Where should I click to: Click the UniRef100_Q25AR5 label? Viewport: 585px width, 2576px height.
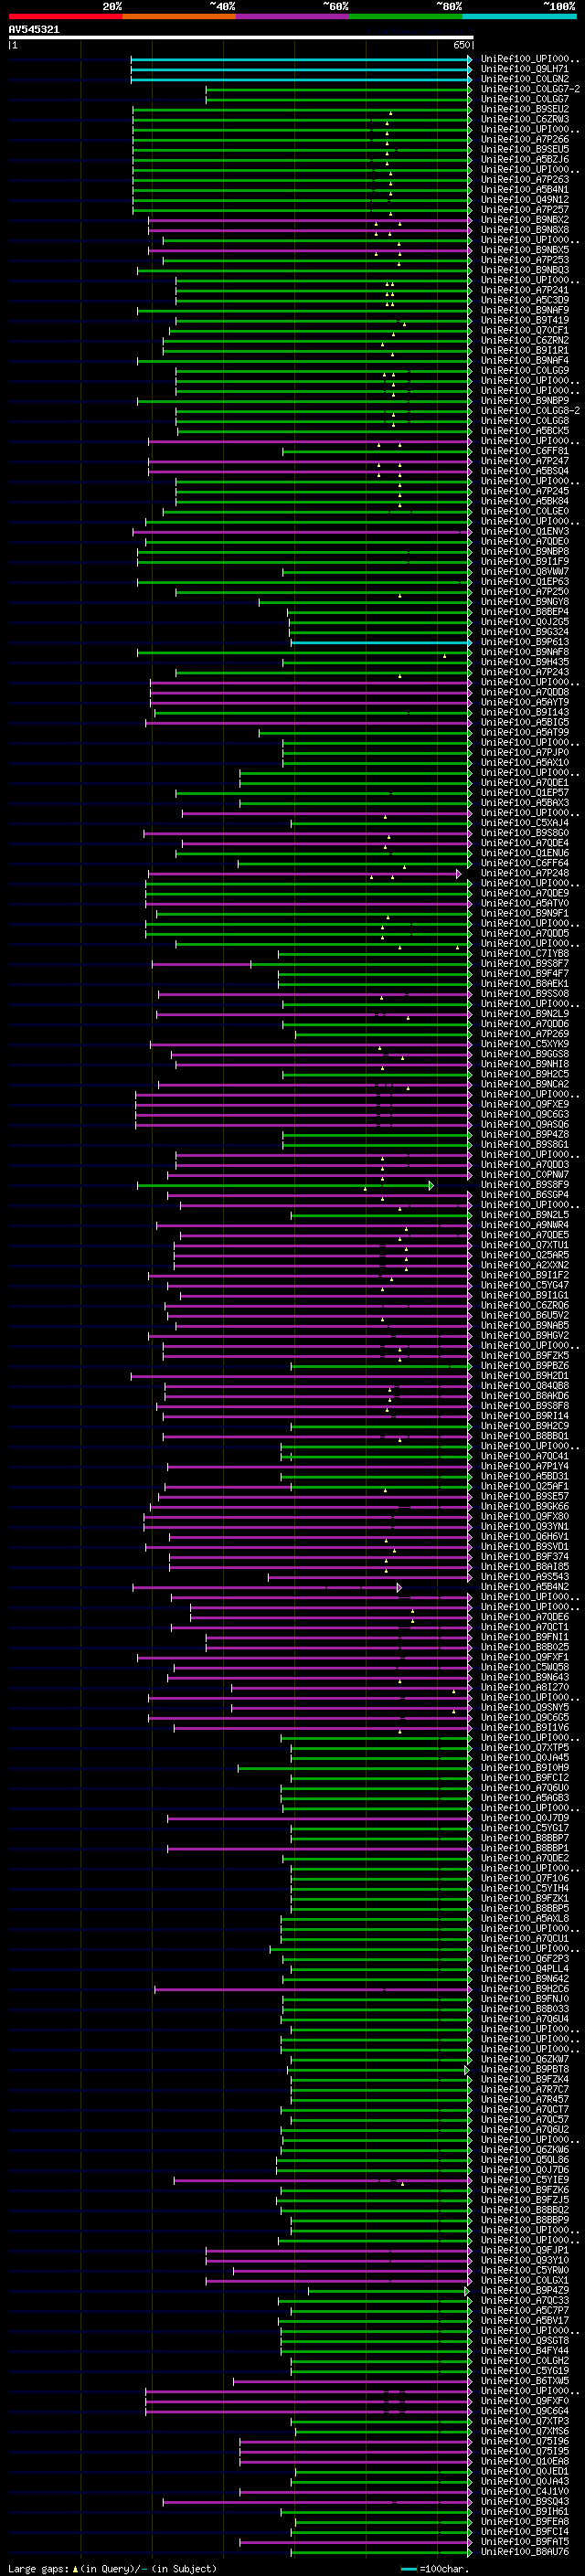point(525,1254)
